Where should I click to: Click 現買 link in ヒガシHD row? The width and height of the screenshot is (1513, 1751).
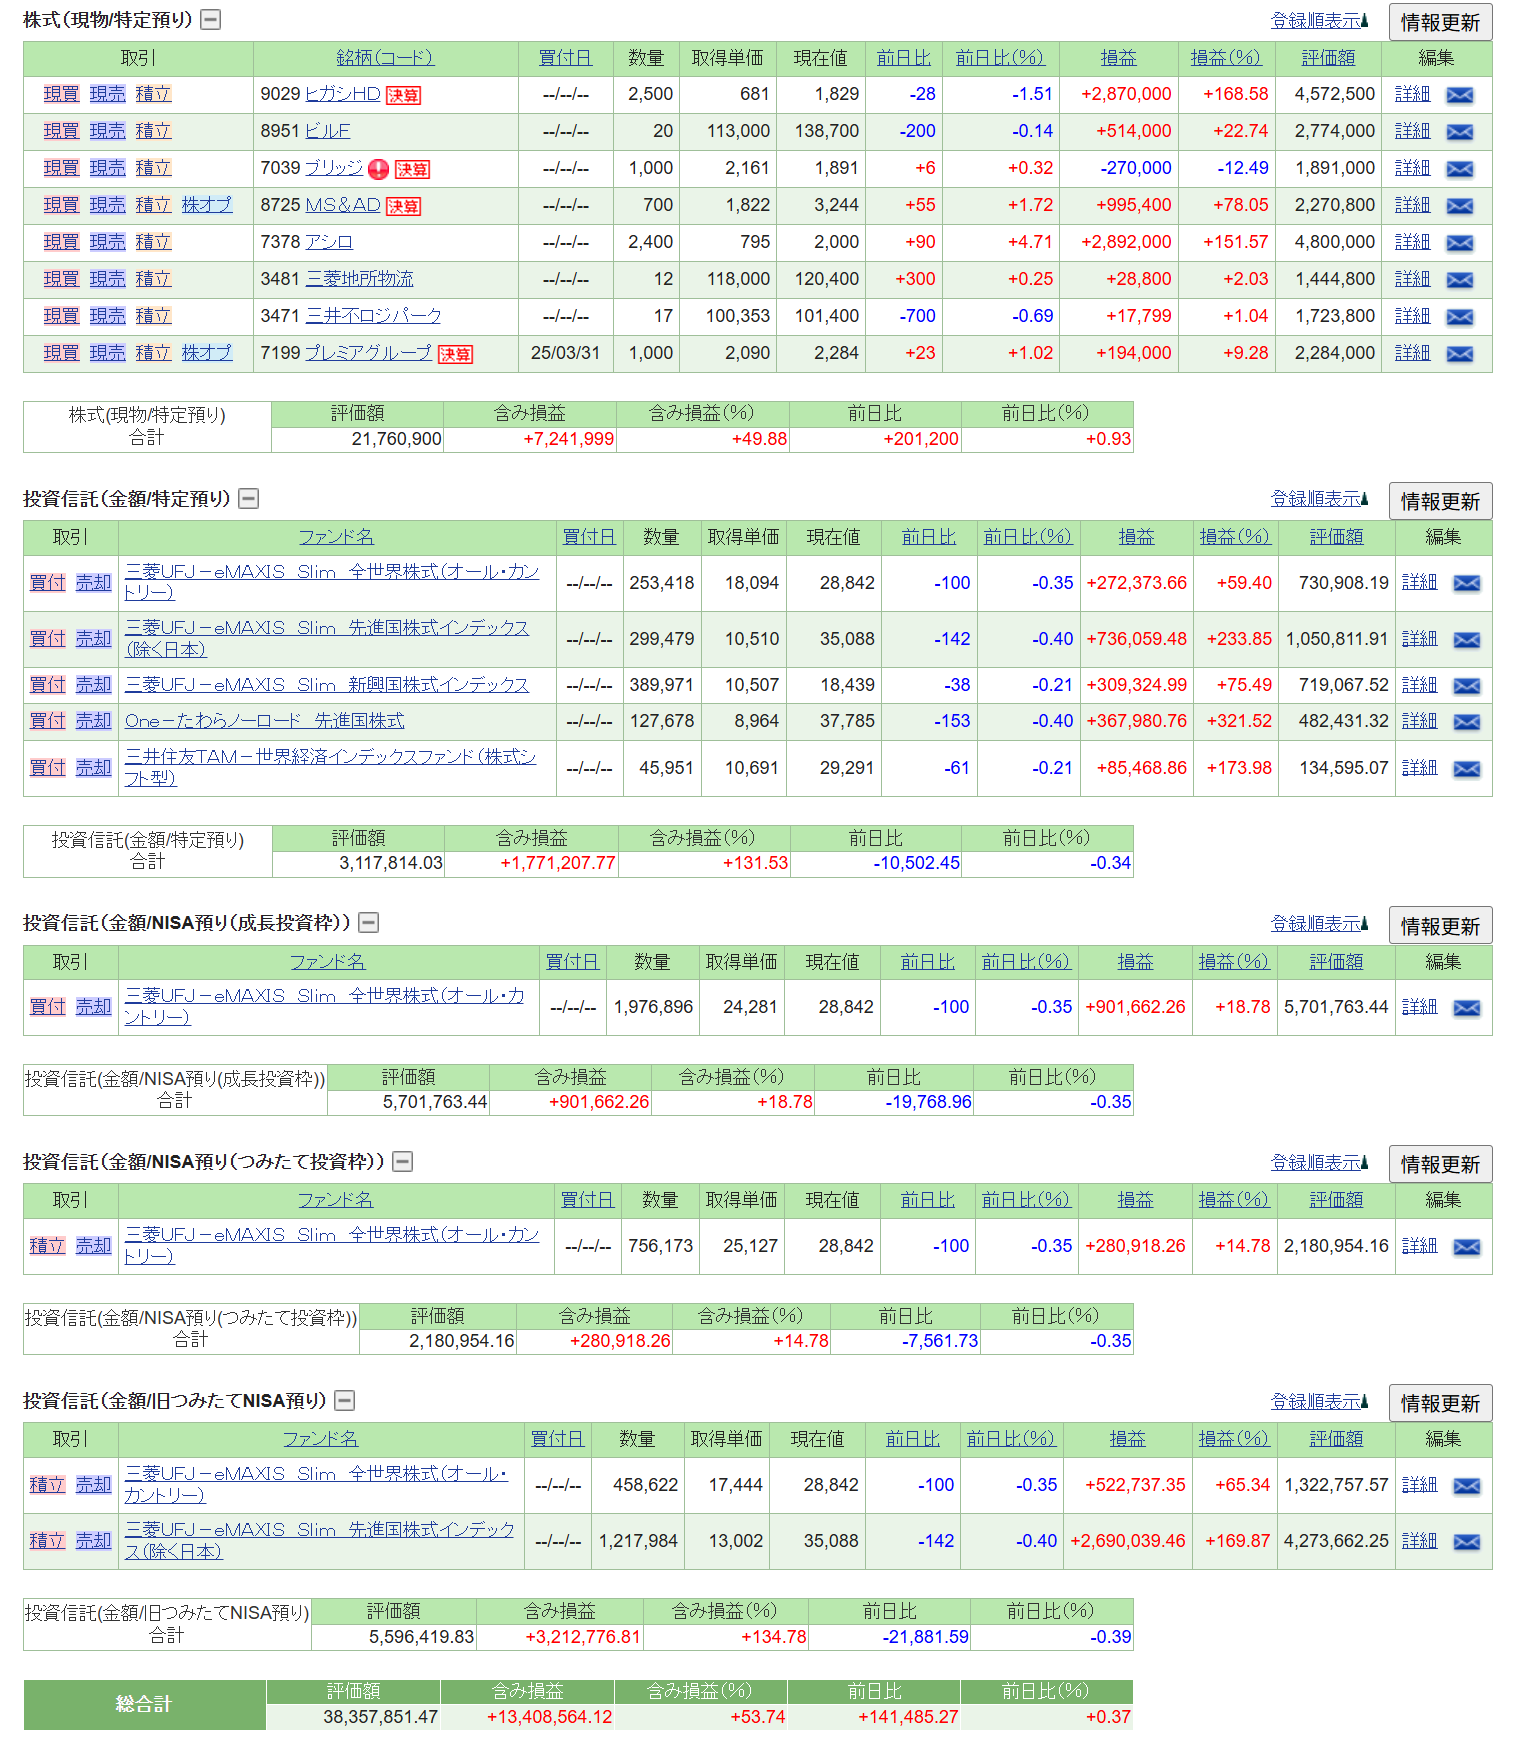pyautogui.click(x=61, y=94)
